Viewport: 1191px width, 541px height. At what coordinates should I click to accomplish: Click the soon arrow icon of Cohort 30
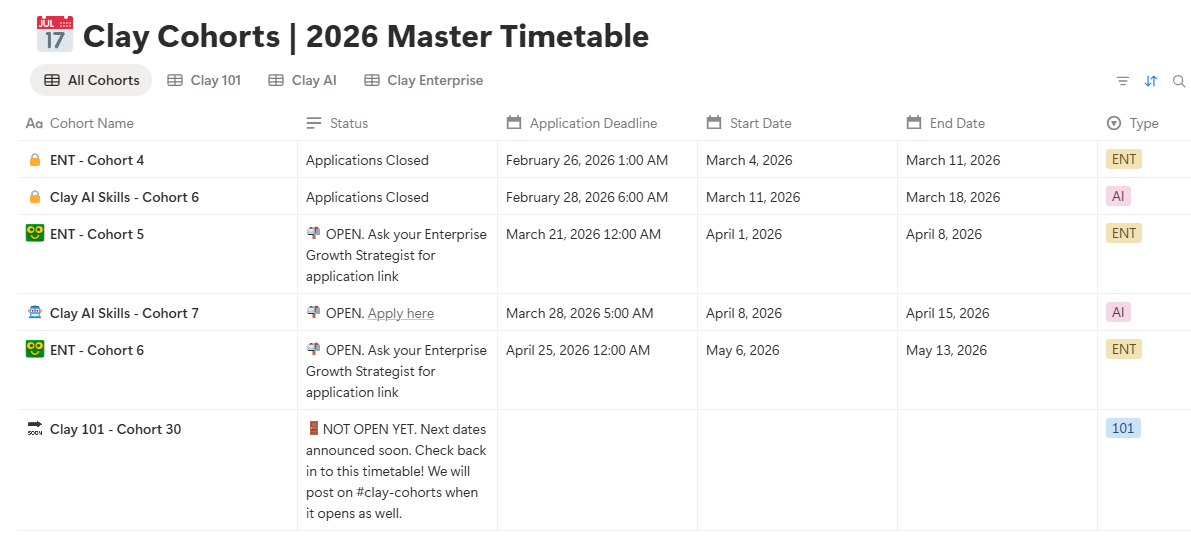coord(34,429)
